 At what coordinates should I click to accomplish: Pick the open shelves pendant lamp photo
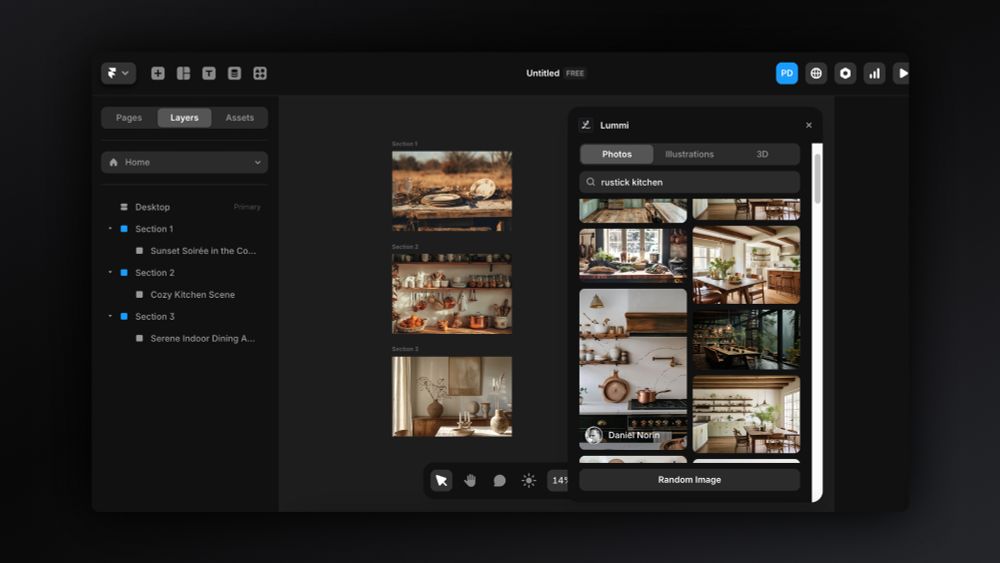click(x=746, y=414)
